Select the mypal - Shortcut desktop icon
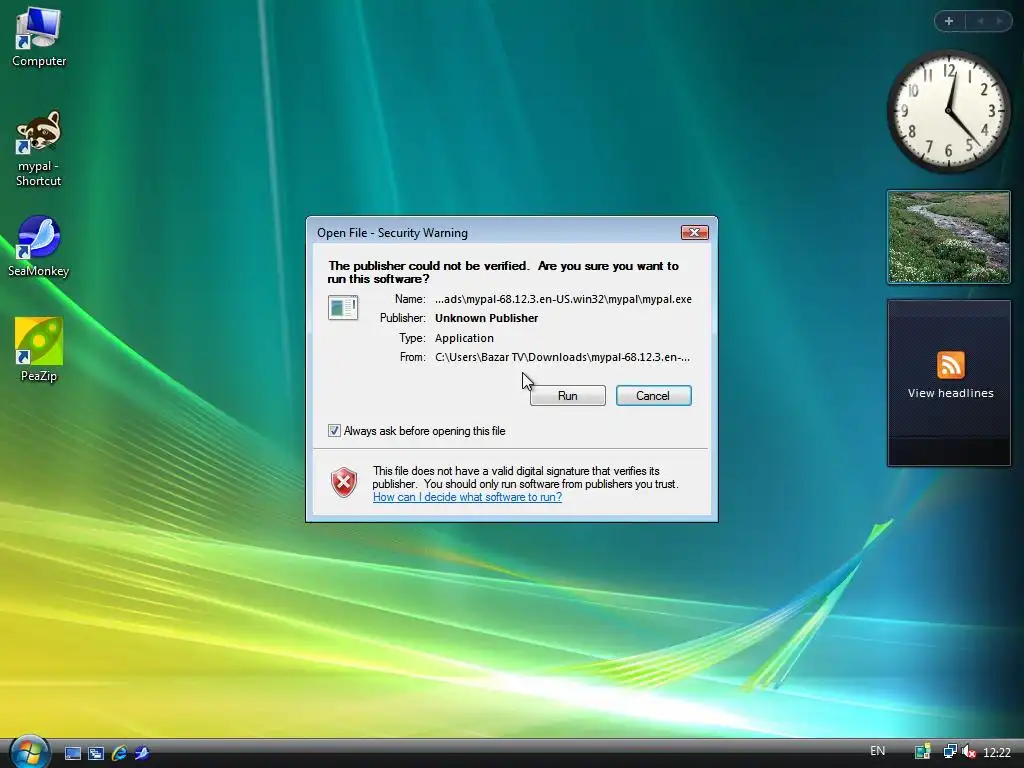This screenshot has height=768, width=1024. pos(39,149)
